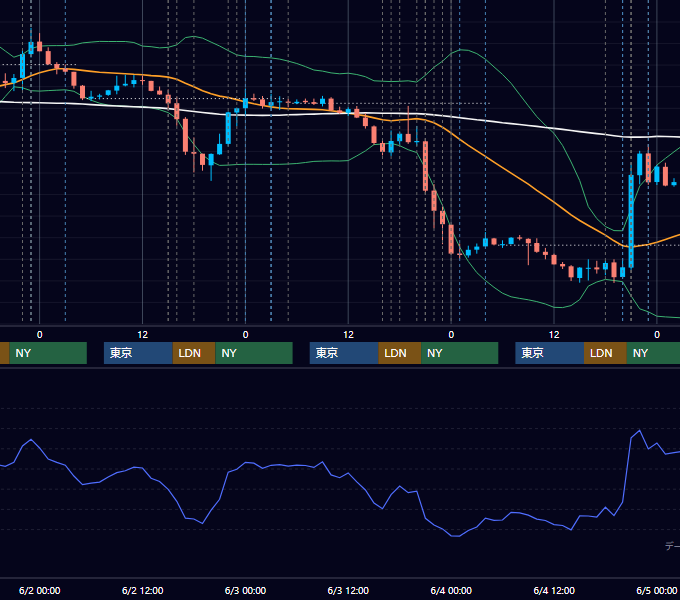
Task: Click the 6/4 00:00 date label
Action: click(451, 590)
